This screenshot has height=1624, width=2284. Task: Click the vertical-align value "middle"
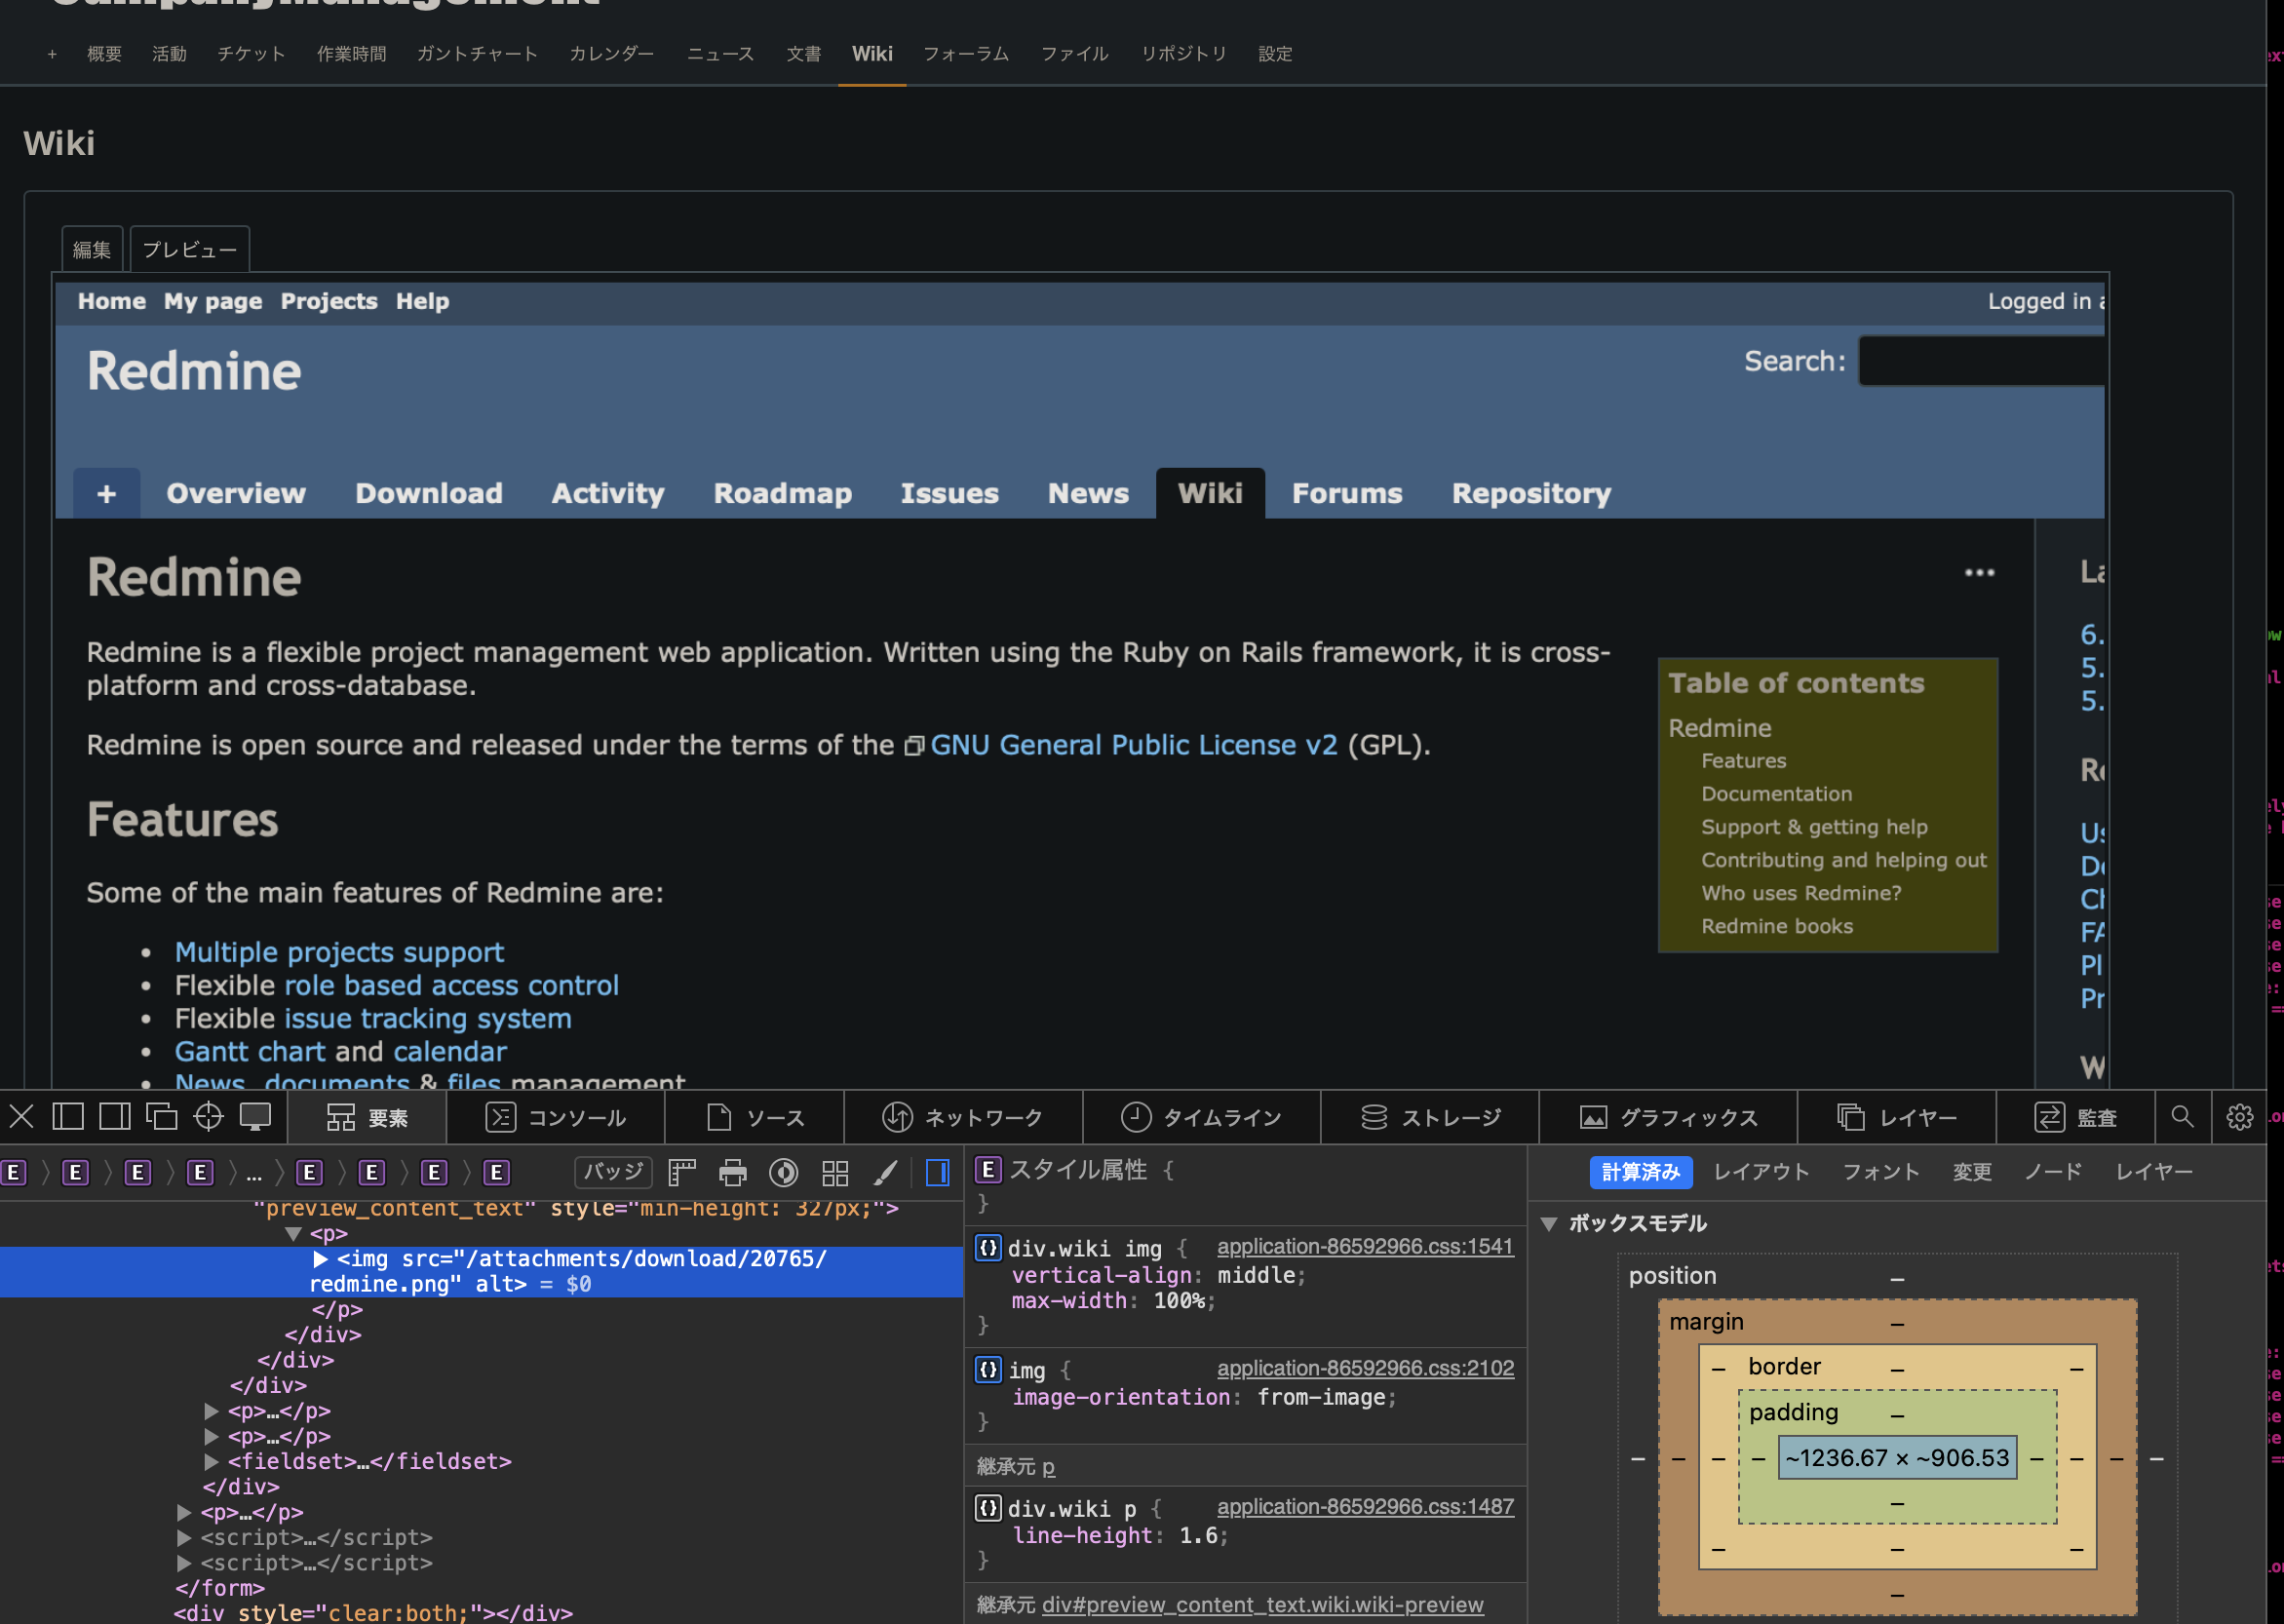1256,1276
